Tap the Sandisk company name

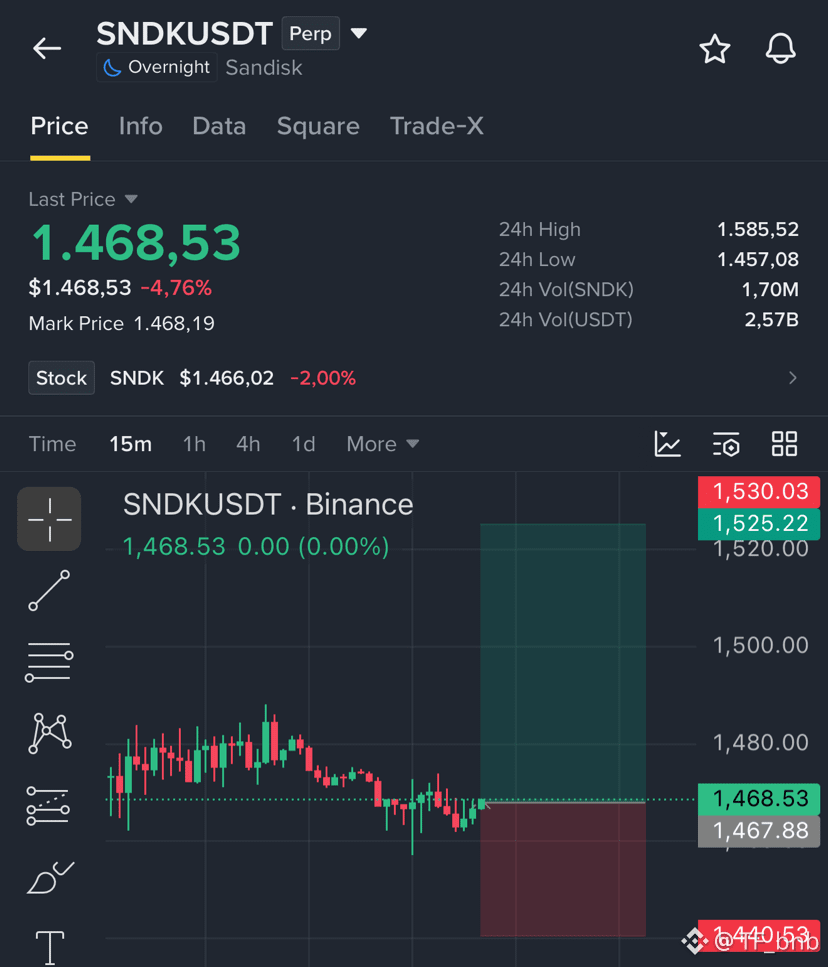(x=264, y=67)
